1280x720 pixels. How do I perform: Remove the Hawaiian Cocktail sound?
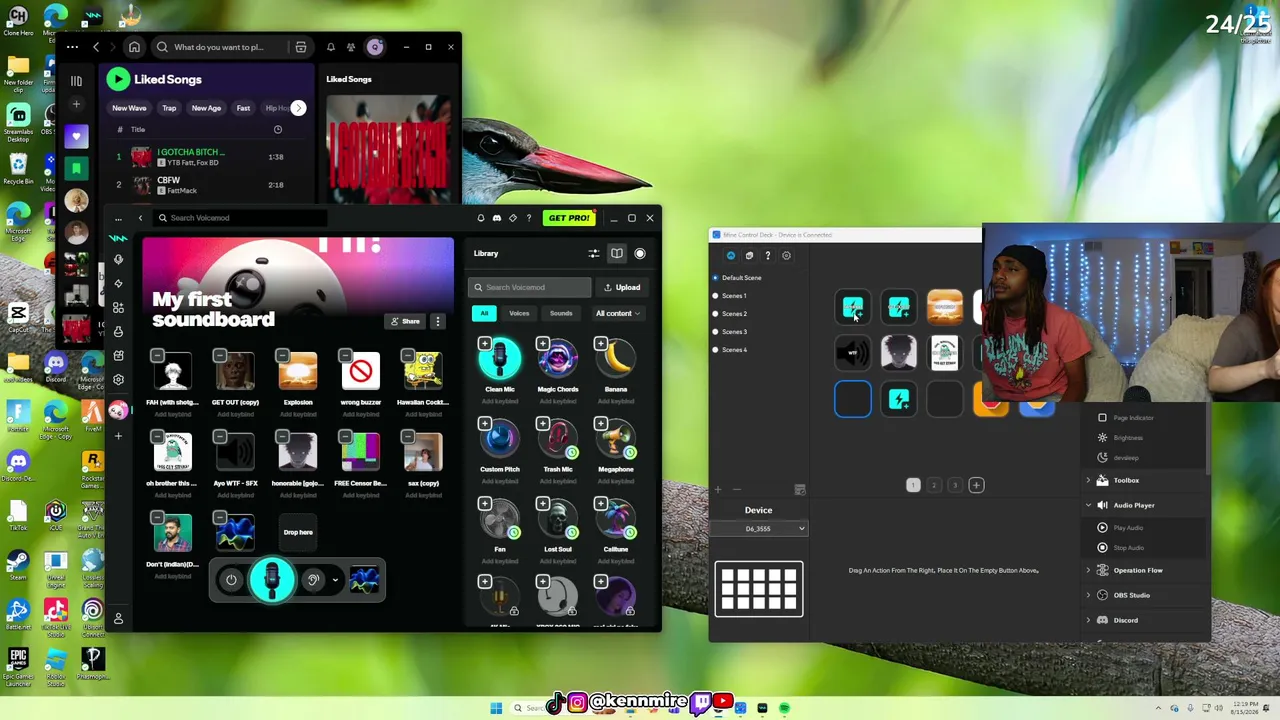click(x=408, y=355)
